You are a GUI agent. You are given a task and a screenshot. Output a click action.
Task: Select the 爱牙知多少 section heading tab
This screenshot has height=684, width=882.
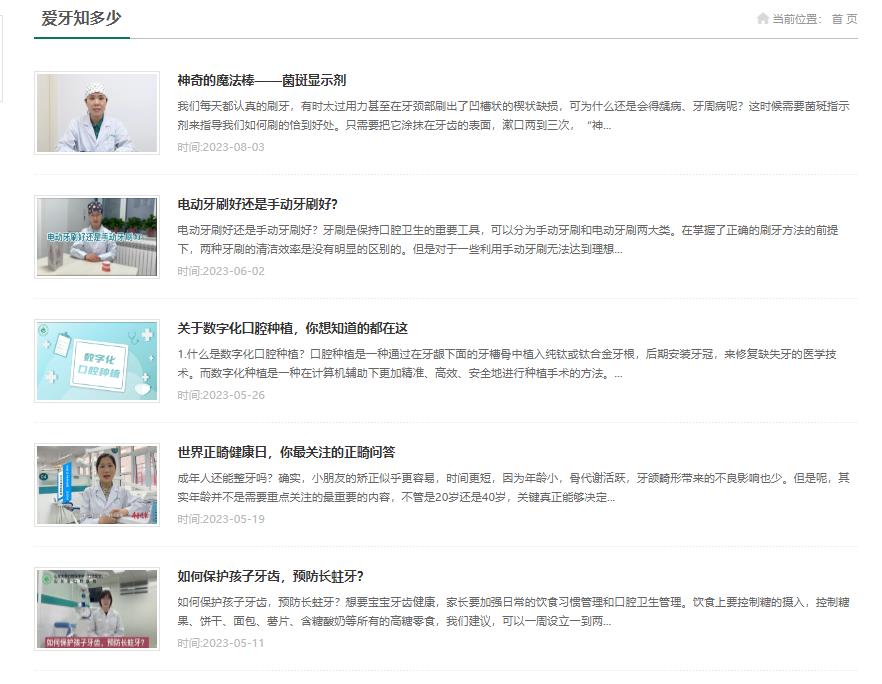coord(82,18)
